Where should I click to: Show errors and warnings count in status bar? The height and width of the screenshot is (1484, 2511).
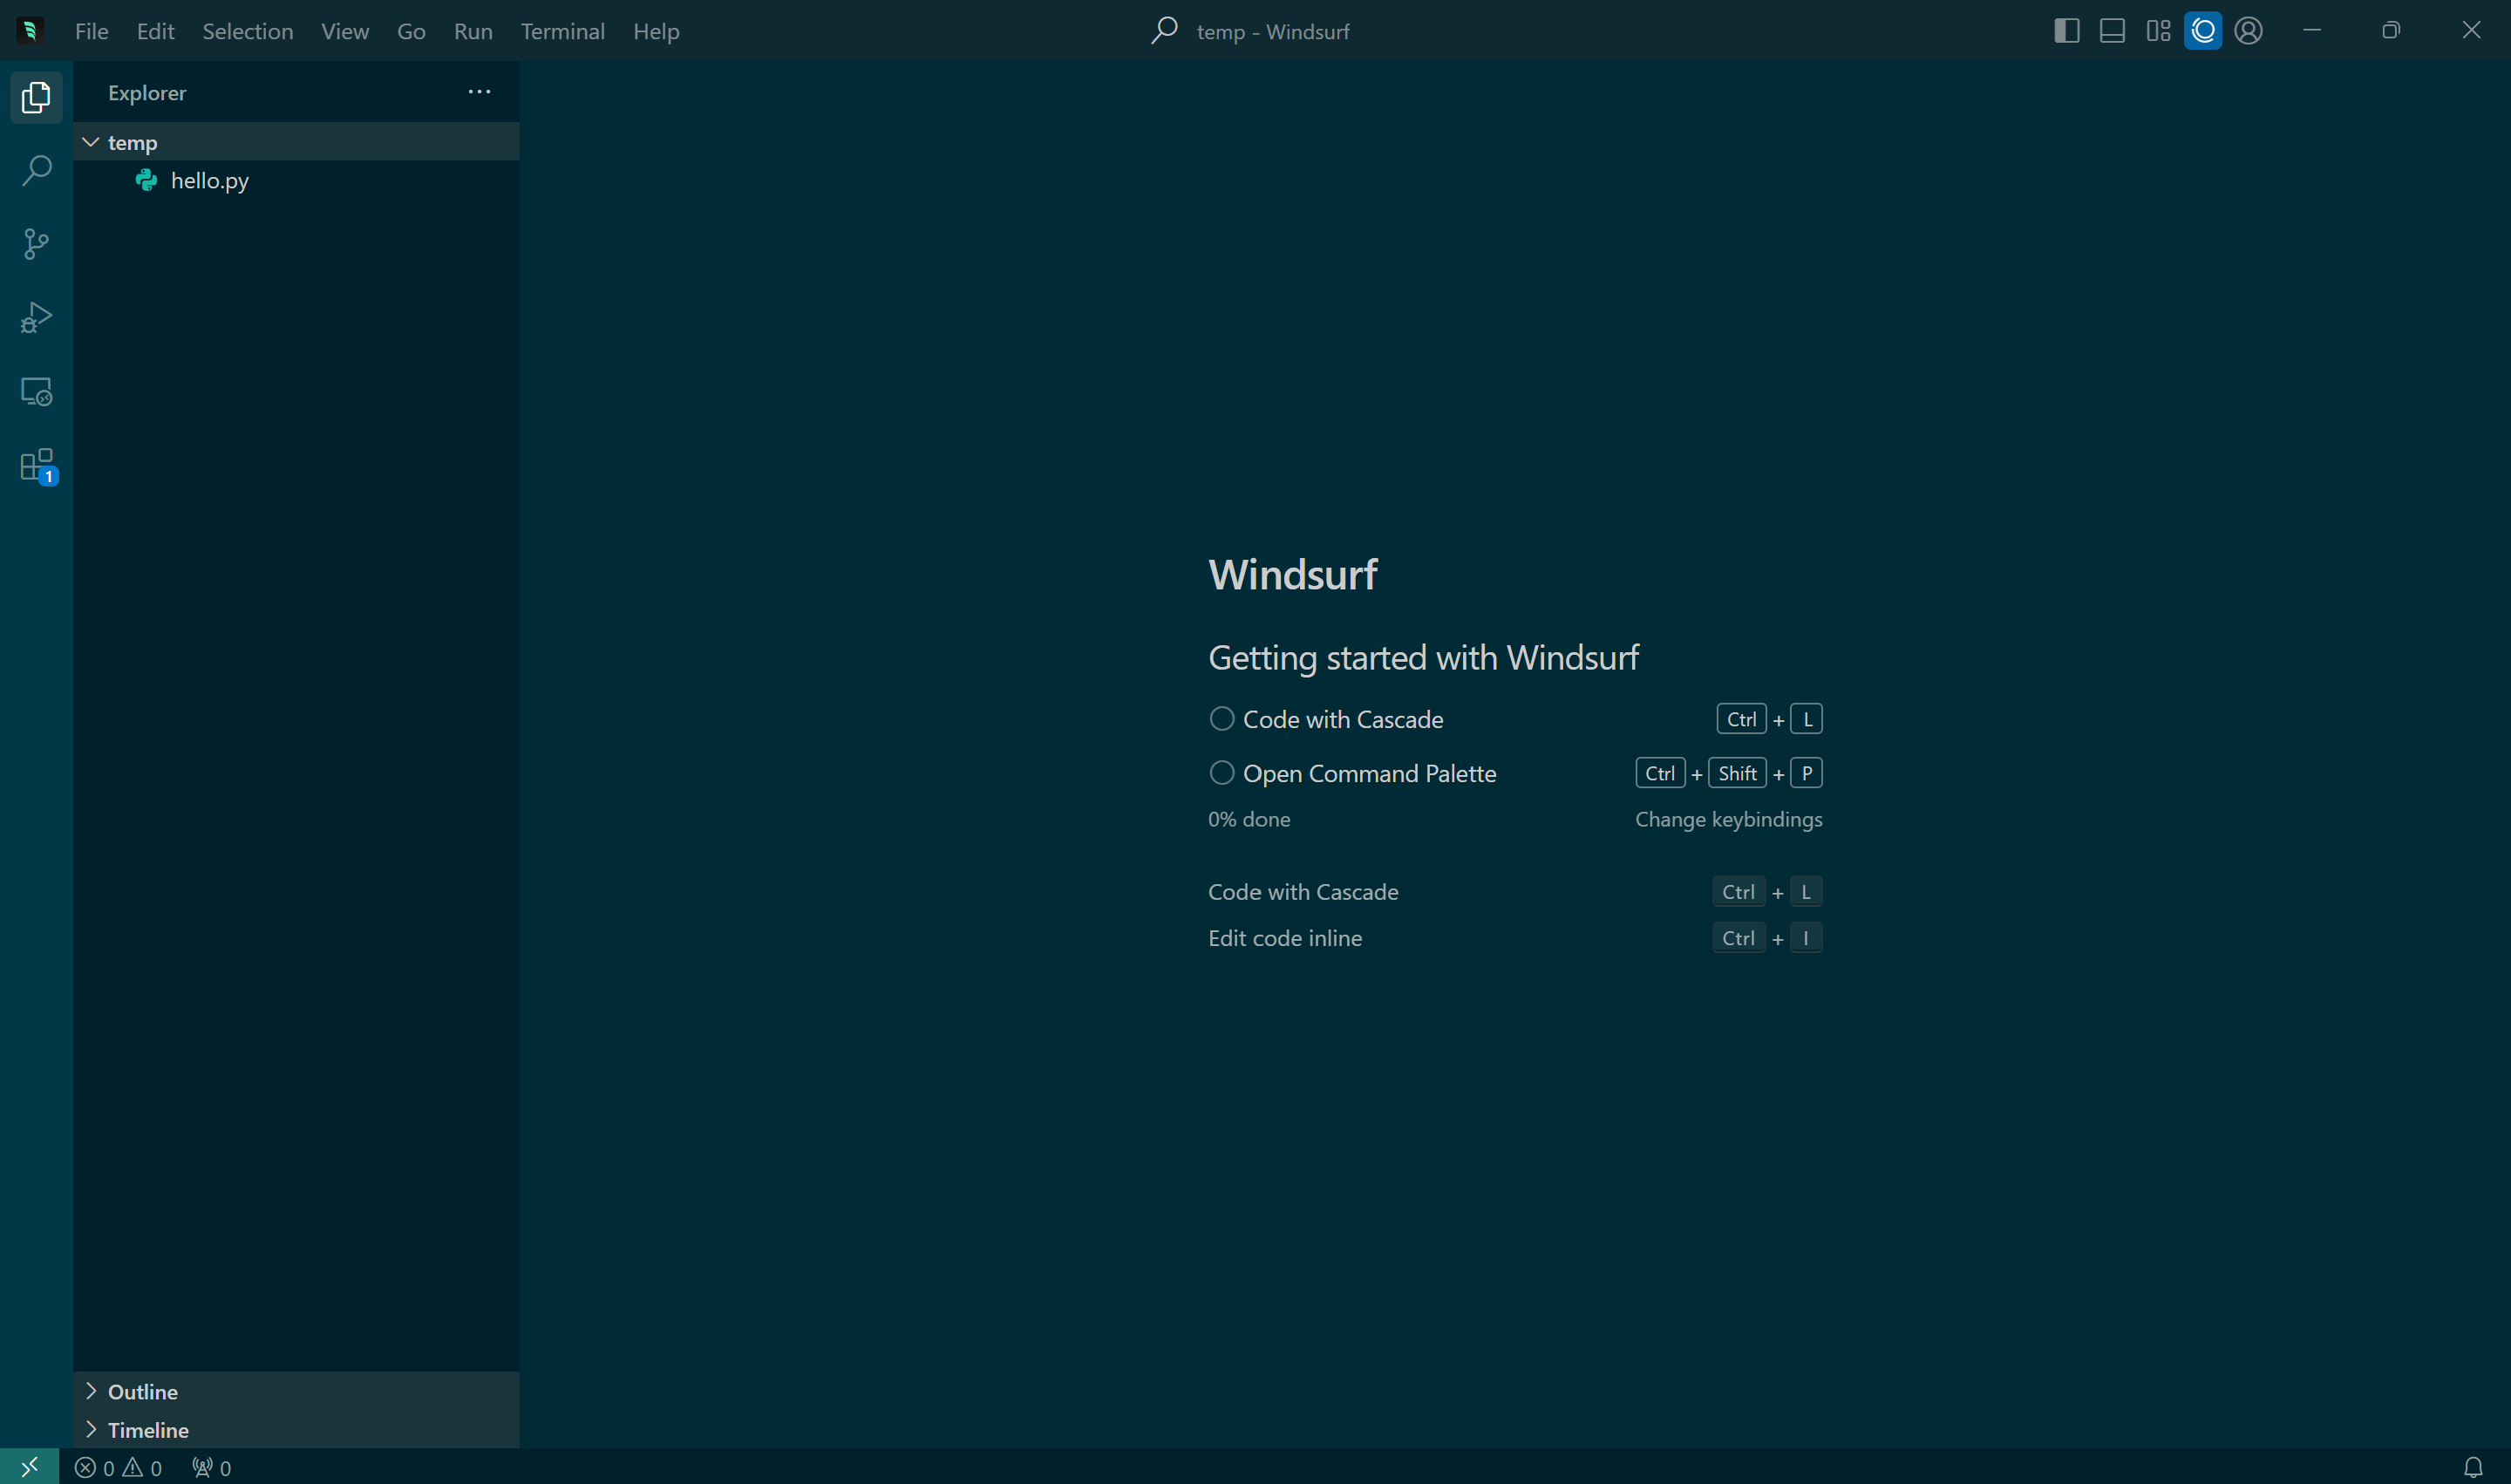[x=119, y=1467]
